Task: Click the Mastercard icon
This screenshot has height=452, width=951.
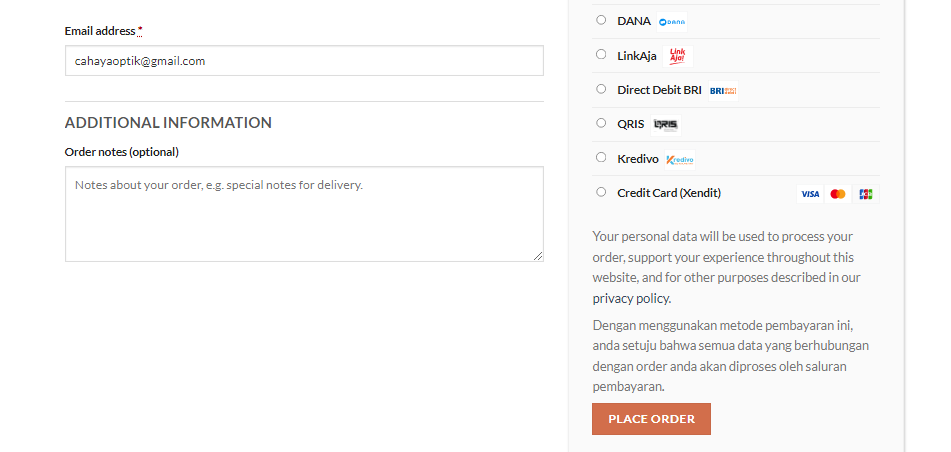Action: tap(838, 194)
